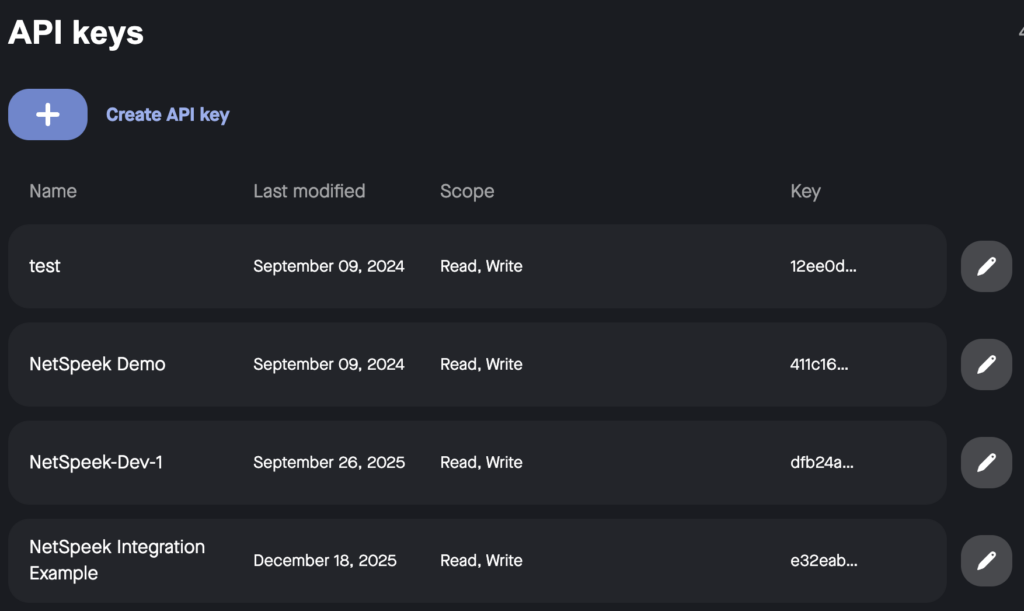Click the blue plus button
The image size is (1024, 611).
click(x=48, y=115)
